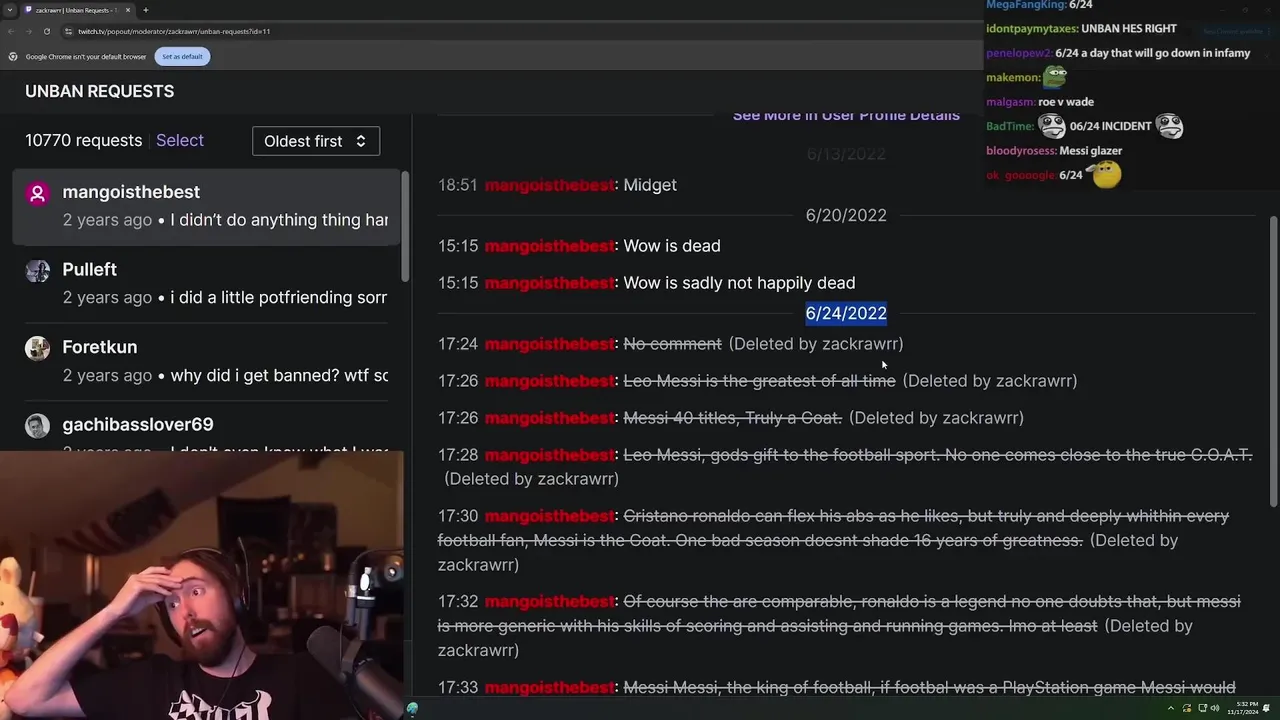This screenshot has width=1280, height=720.
Task: Click the forward navigation arrow in Chrome
Action: click(x=28, y=31)
